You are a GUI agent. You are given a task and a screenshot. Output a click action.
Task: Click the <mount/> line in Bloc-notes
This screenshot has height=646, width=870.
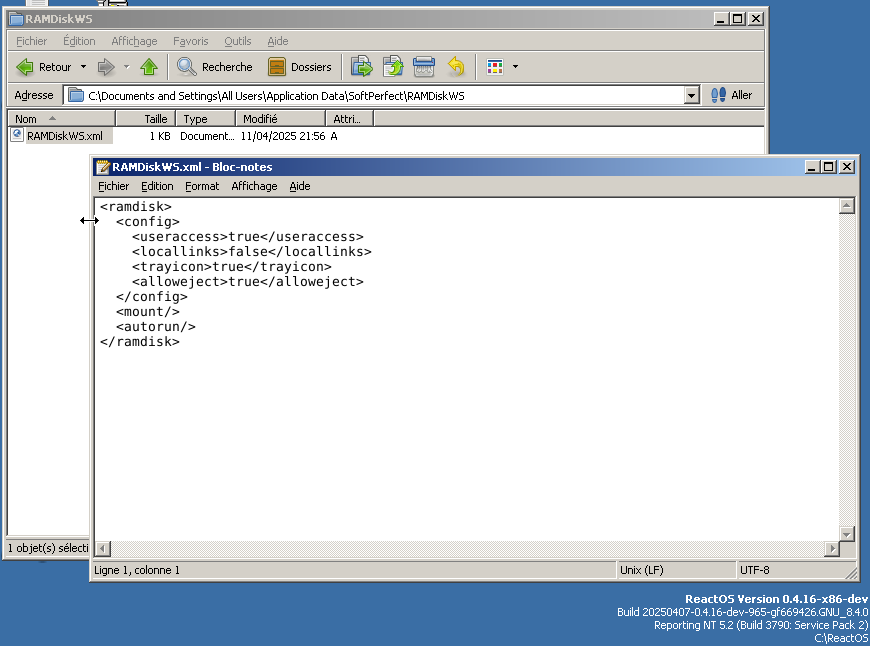148,312
